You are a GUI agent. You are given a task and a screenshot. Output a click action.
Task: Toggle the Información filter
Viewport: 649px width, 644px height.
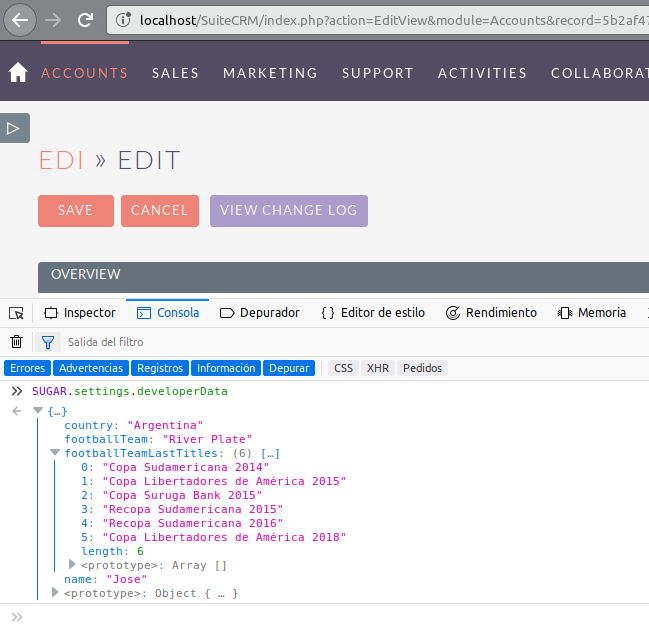[x=226, y=368]
